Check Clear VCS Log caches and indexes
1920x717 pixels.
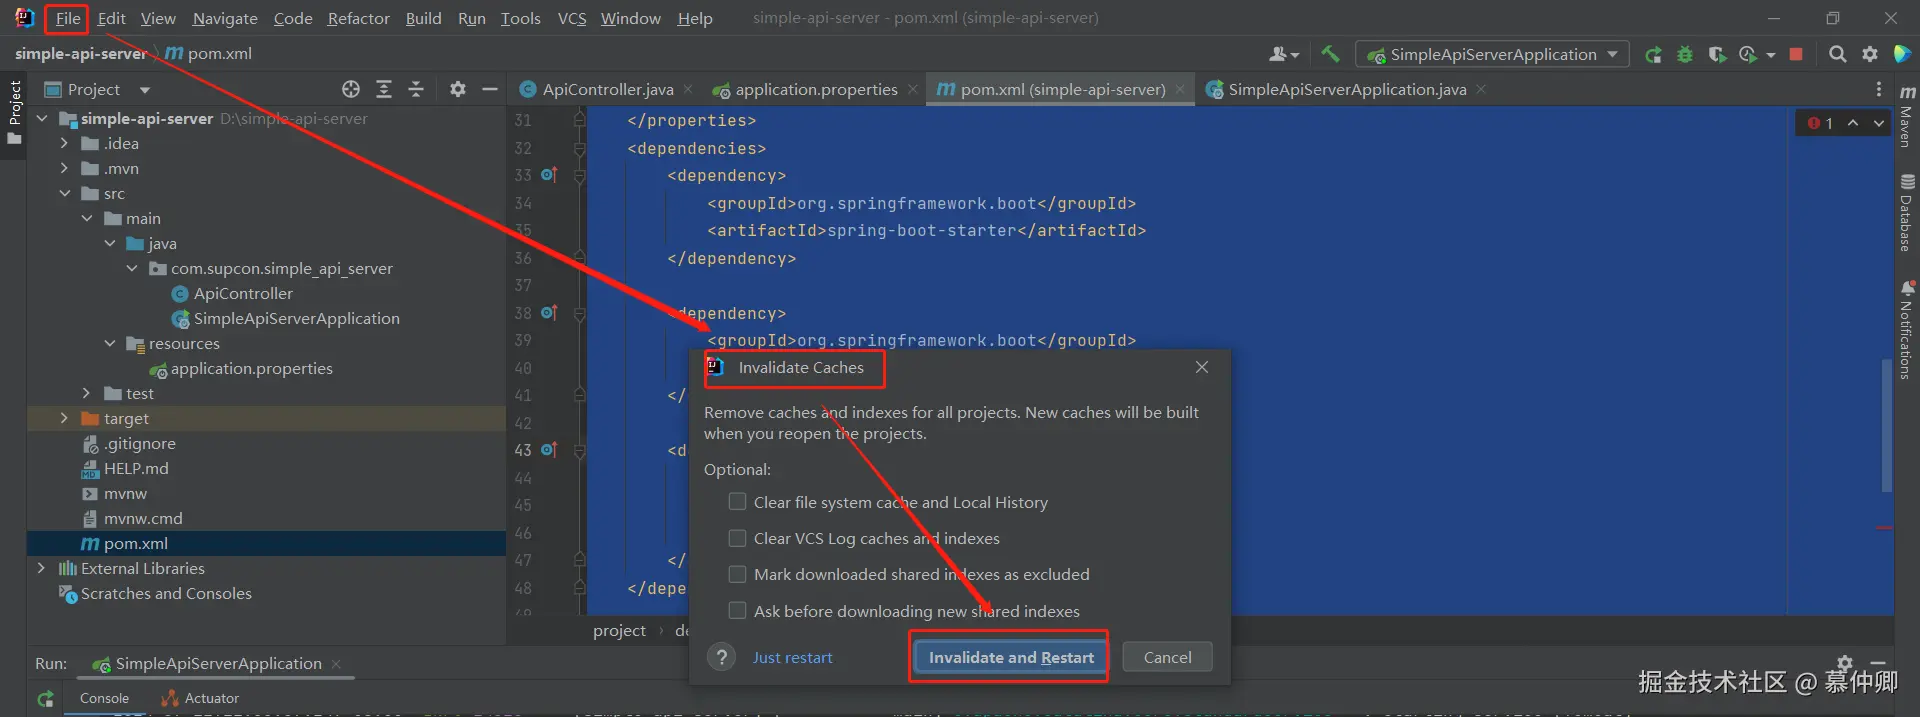coord(737,538)
